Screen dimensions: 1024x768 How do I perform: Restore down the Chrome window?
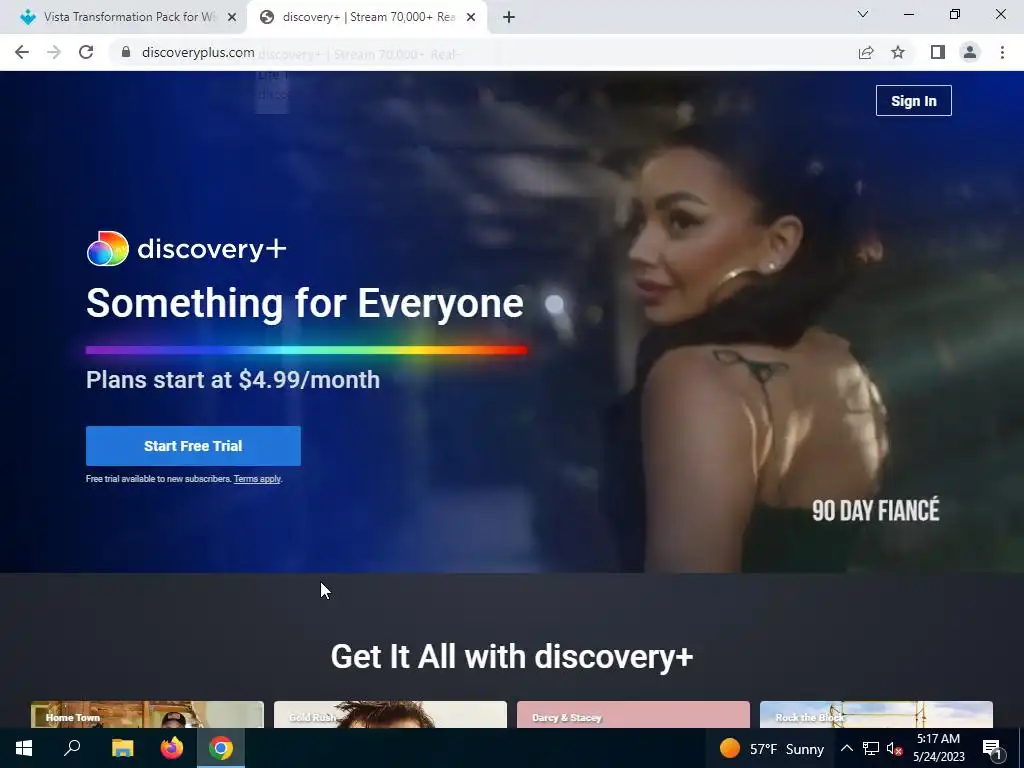(x=955, y=14)
